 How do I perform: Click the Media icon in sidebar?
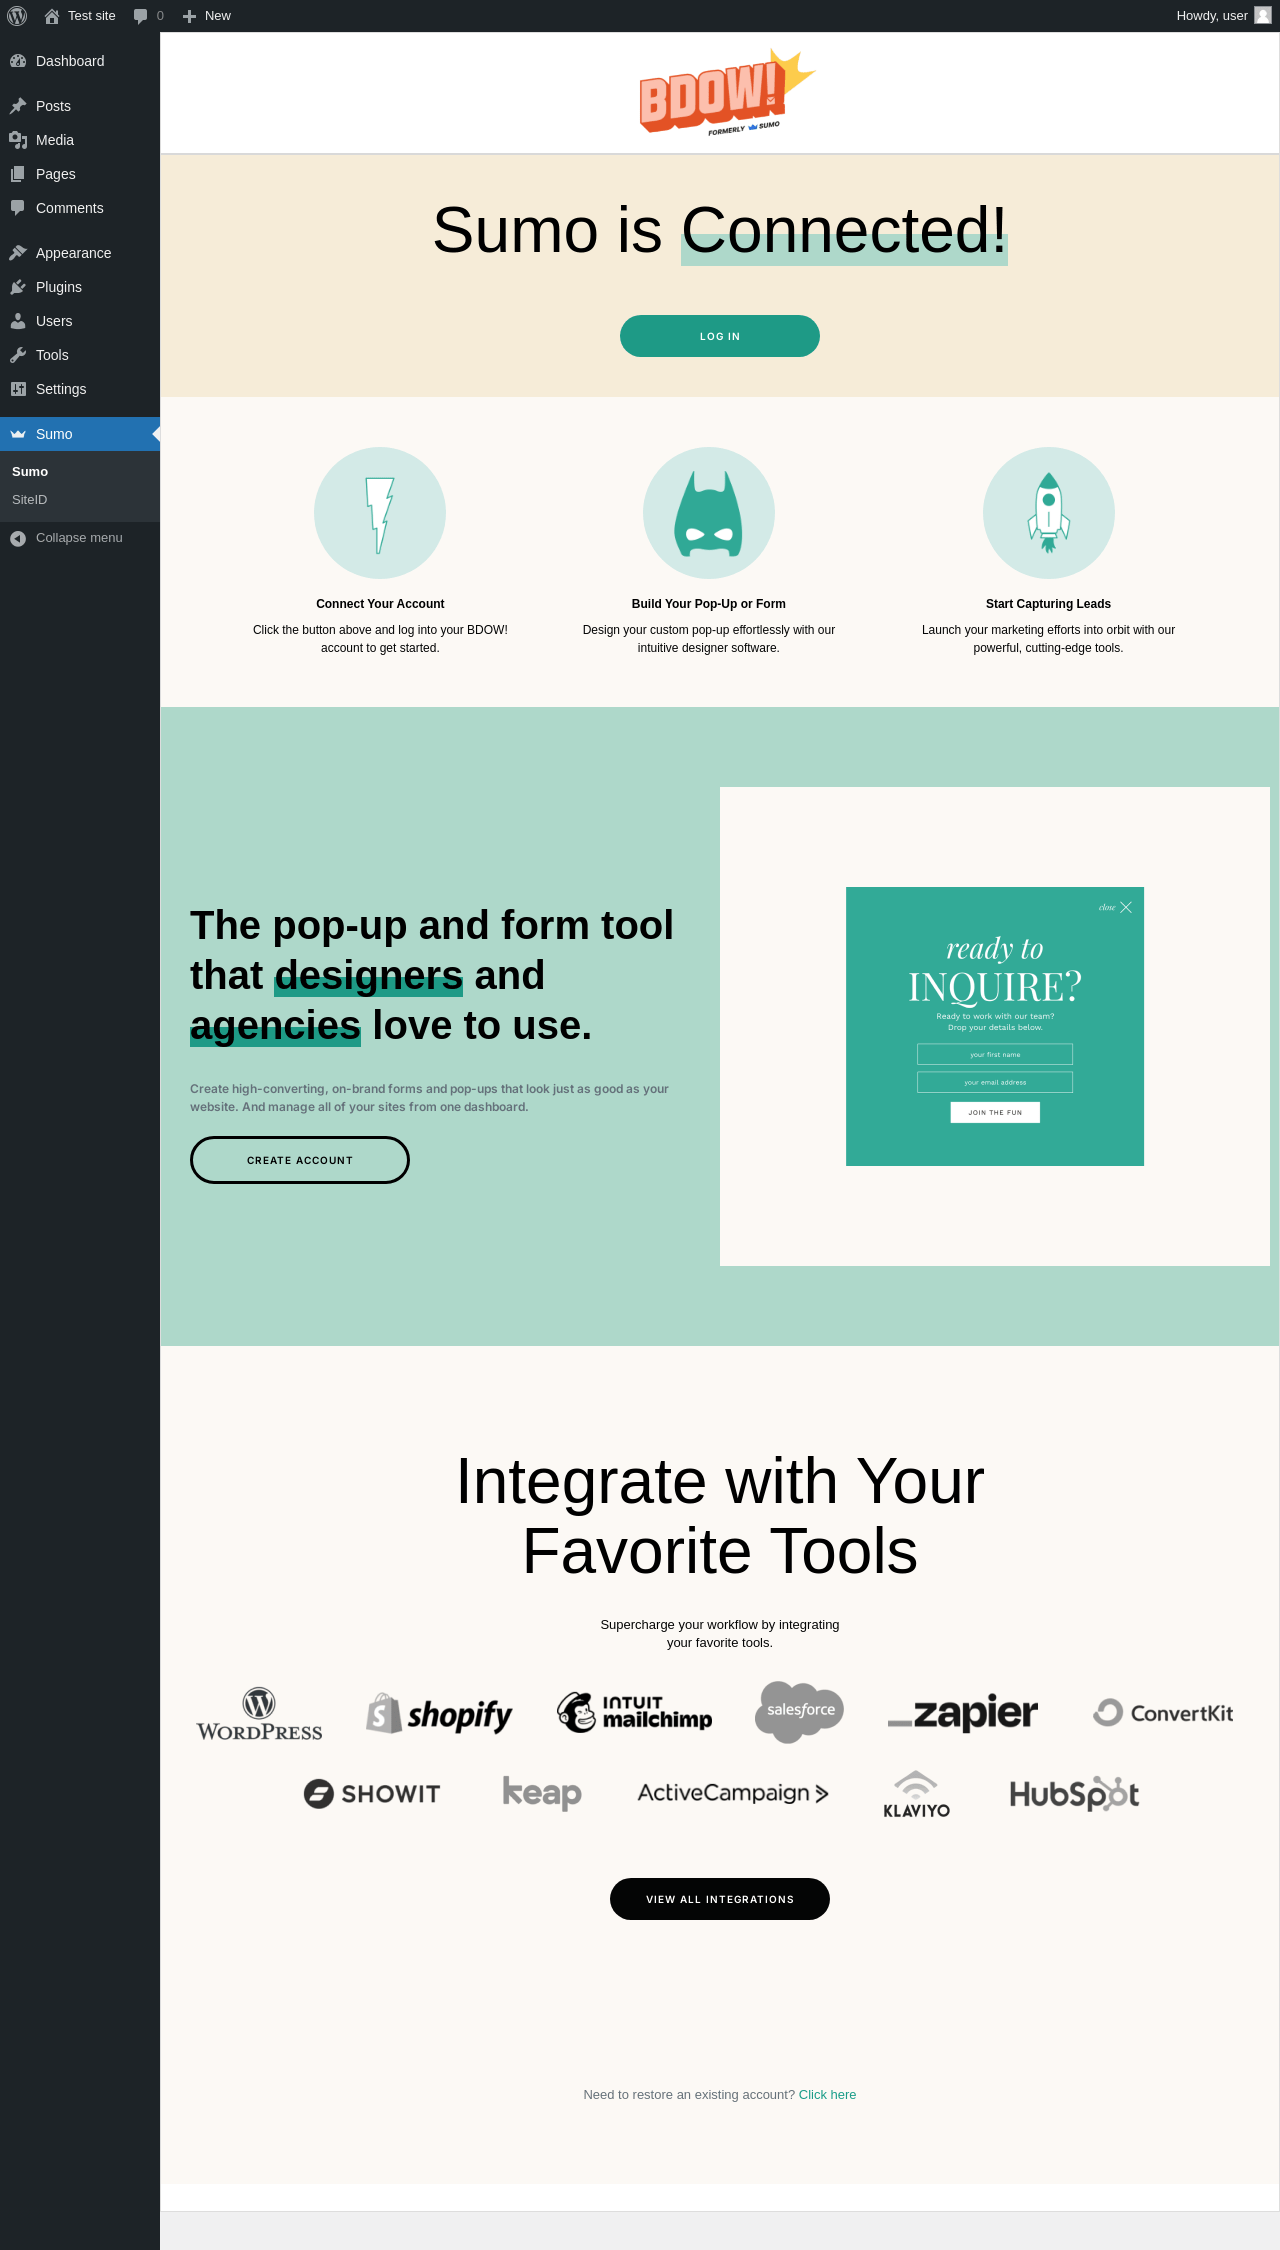(18, 140)
